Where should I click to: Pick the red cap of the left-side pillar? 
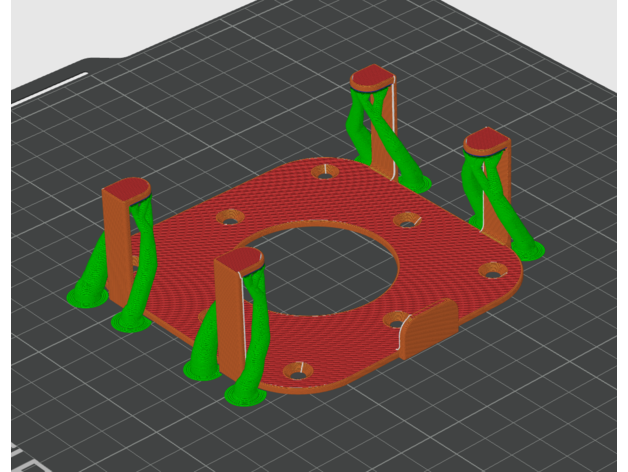[x=127, y=190]
